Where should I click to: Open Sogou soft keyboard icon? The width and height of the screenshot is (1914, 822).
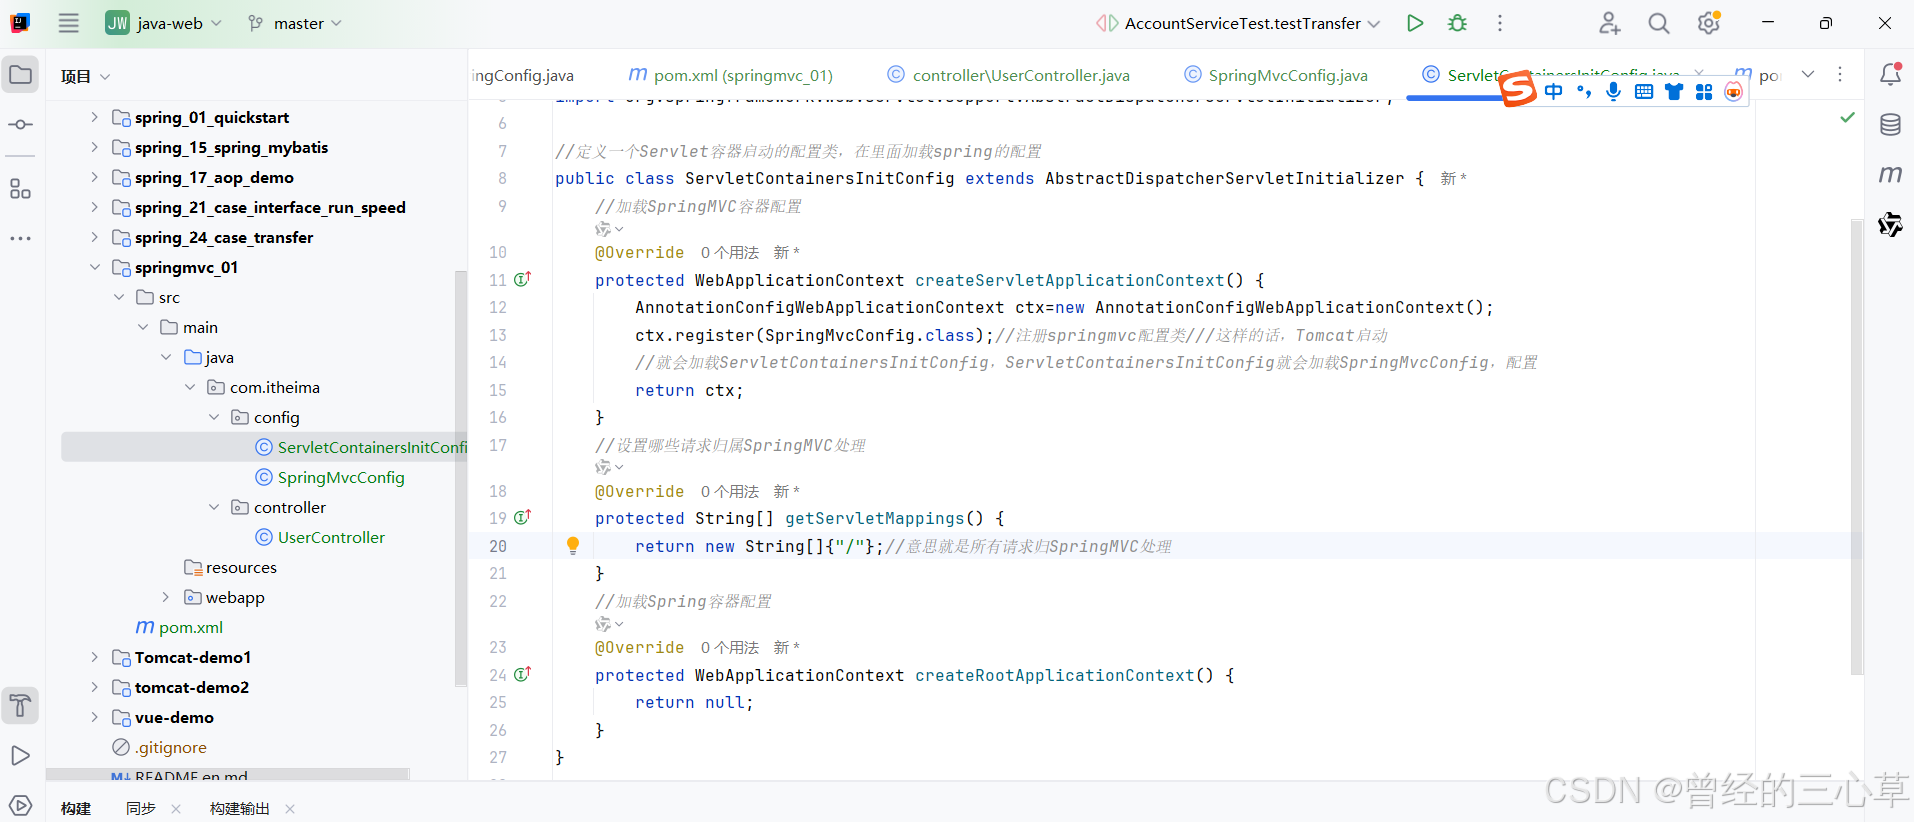coord(1643,92)
